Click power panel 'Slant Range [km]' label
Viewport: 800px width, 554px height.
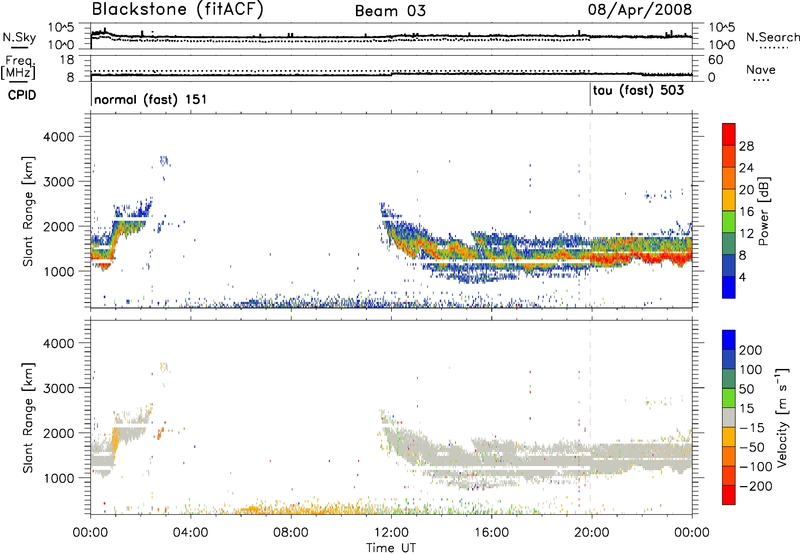tap(28, 211)
